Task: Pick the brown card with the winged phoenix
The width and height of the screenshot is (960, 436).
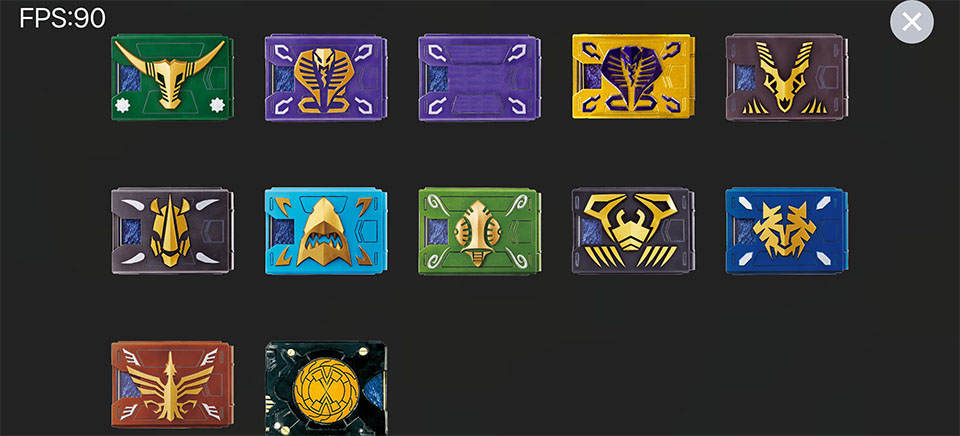Action: (172, 385)
